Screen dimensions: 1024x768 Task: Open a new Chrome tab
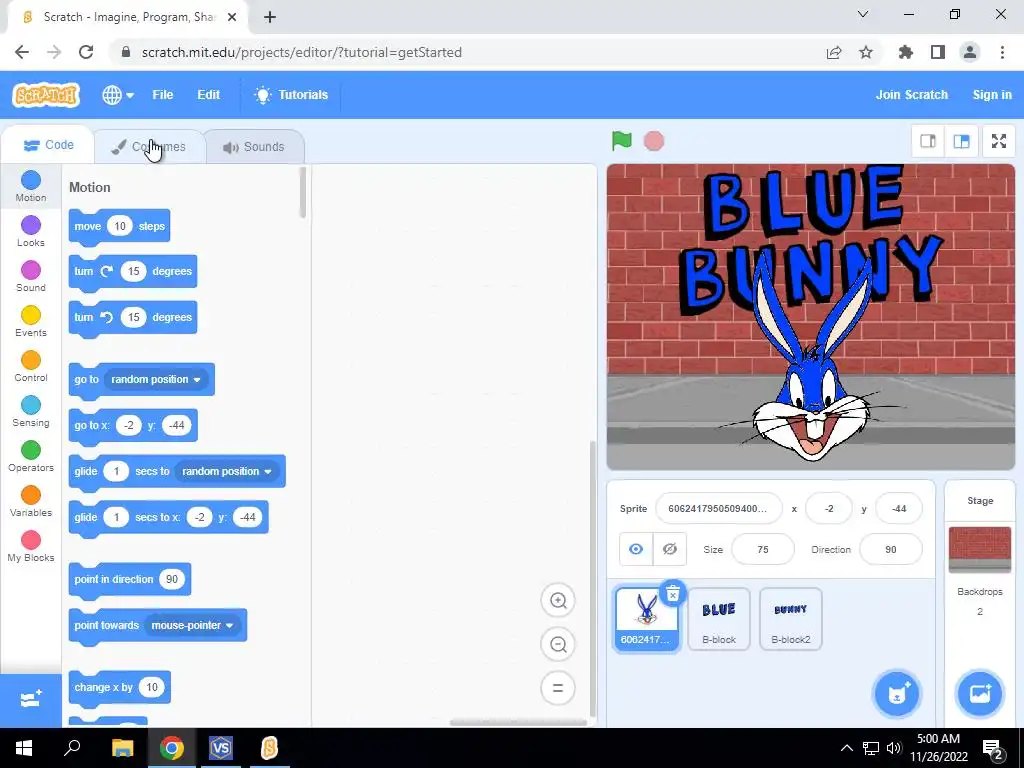(270, 17)
